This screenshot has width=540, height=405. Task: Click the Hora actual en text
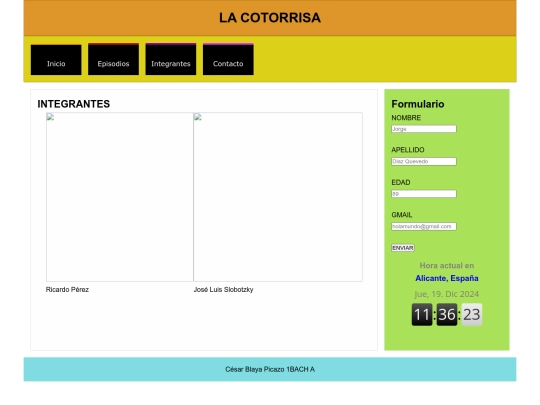tap(447, 266)
